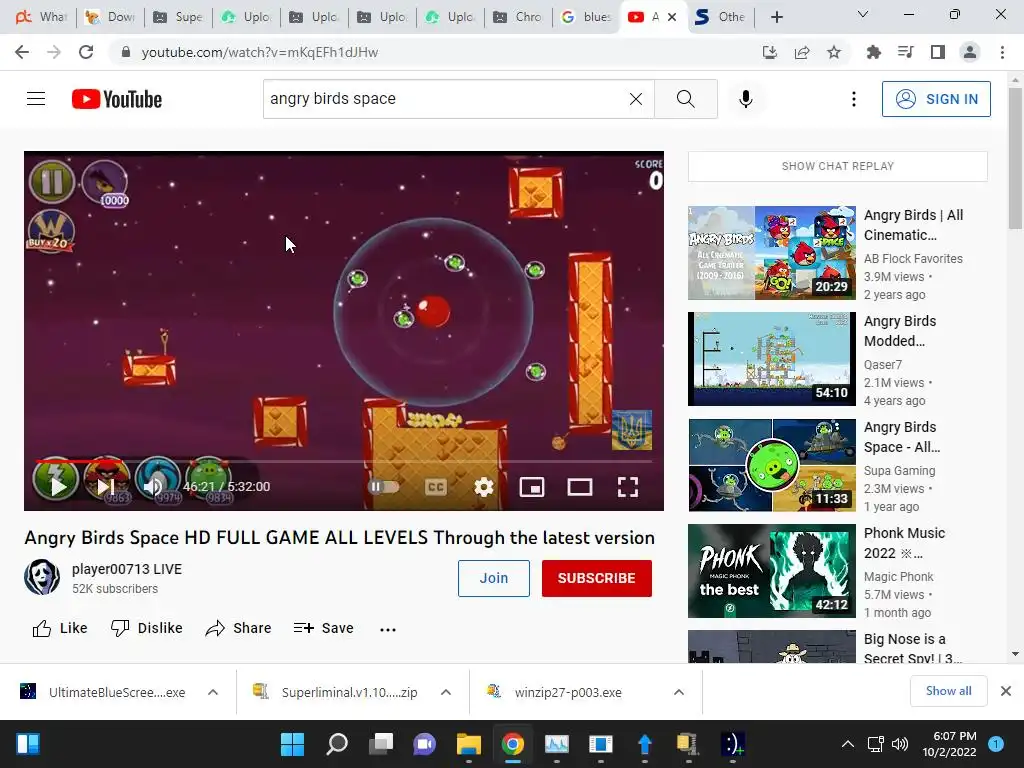This screenshot has width=1024, height=768.
Task: Click the magnifier search button
Action: click(x=686, y=99)
